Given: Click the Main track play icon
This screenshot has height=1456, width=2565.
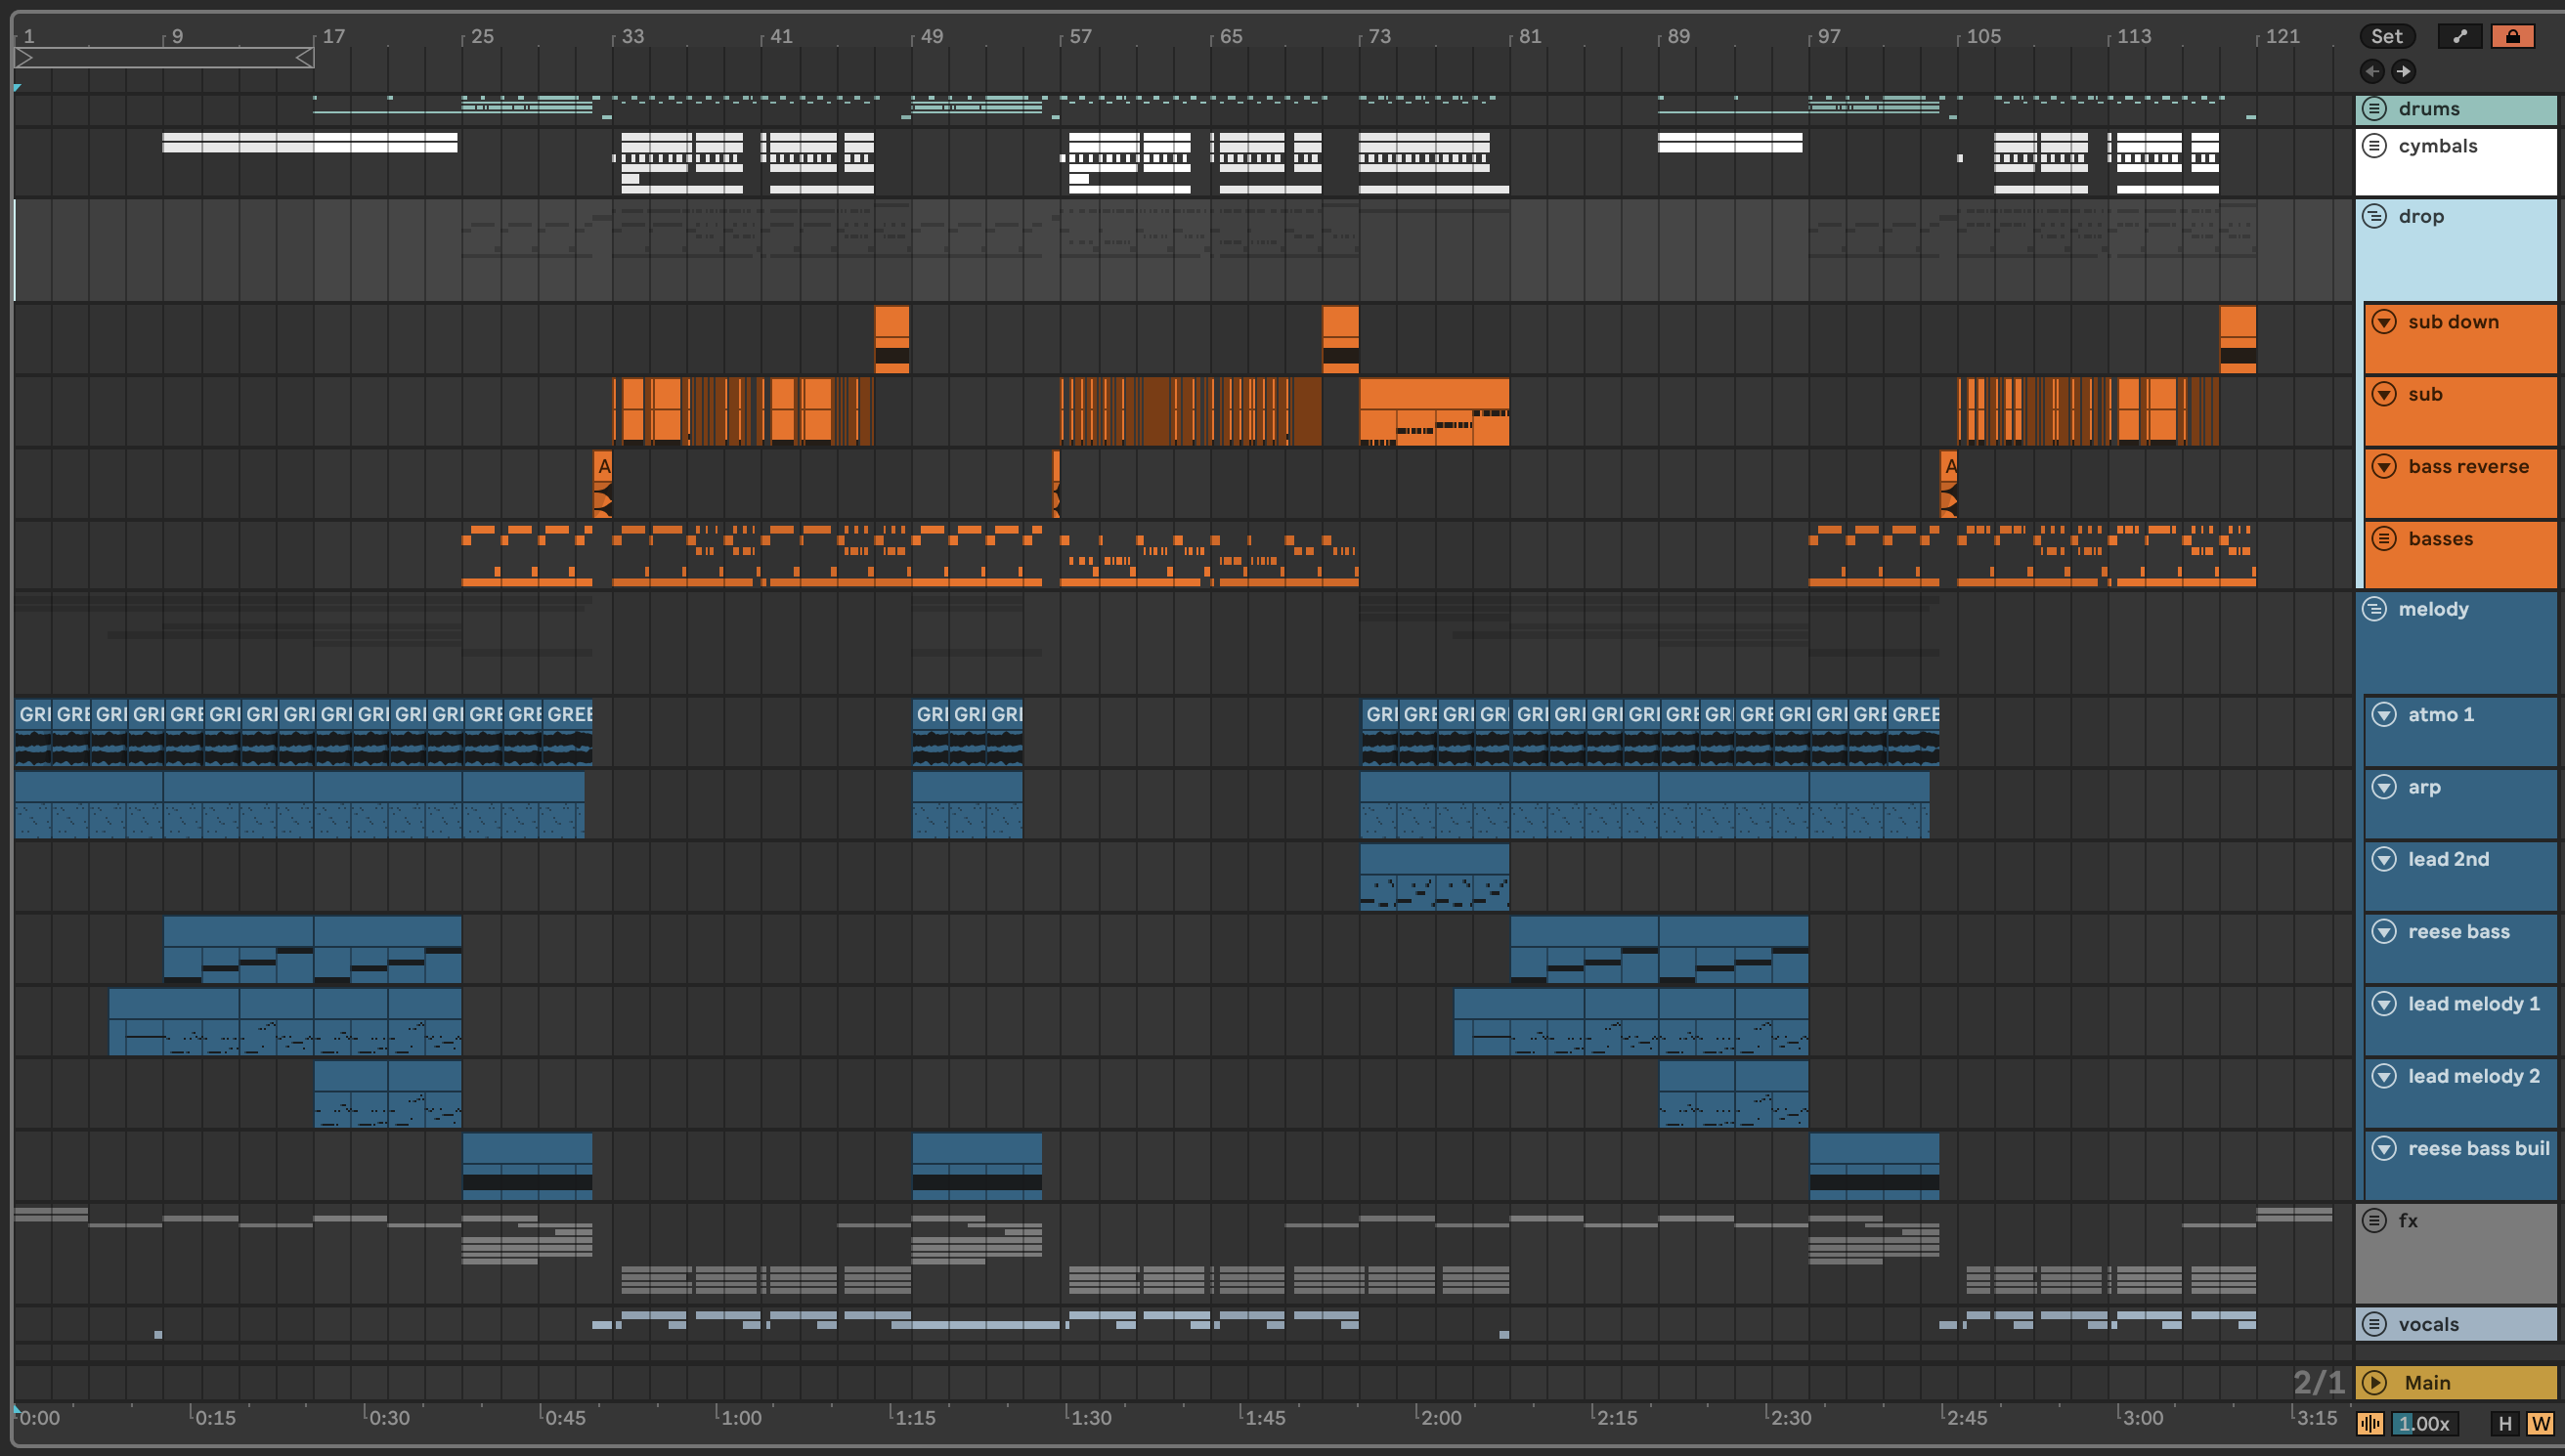Looking at the screenshot, I should 2375,1382.
